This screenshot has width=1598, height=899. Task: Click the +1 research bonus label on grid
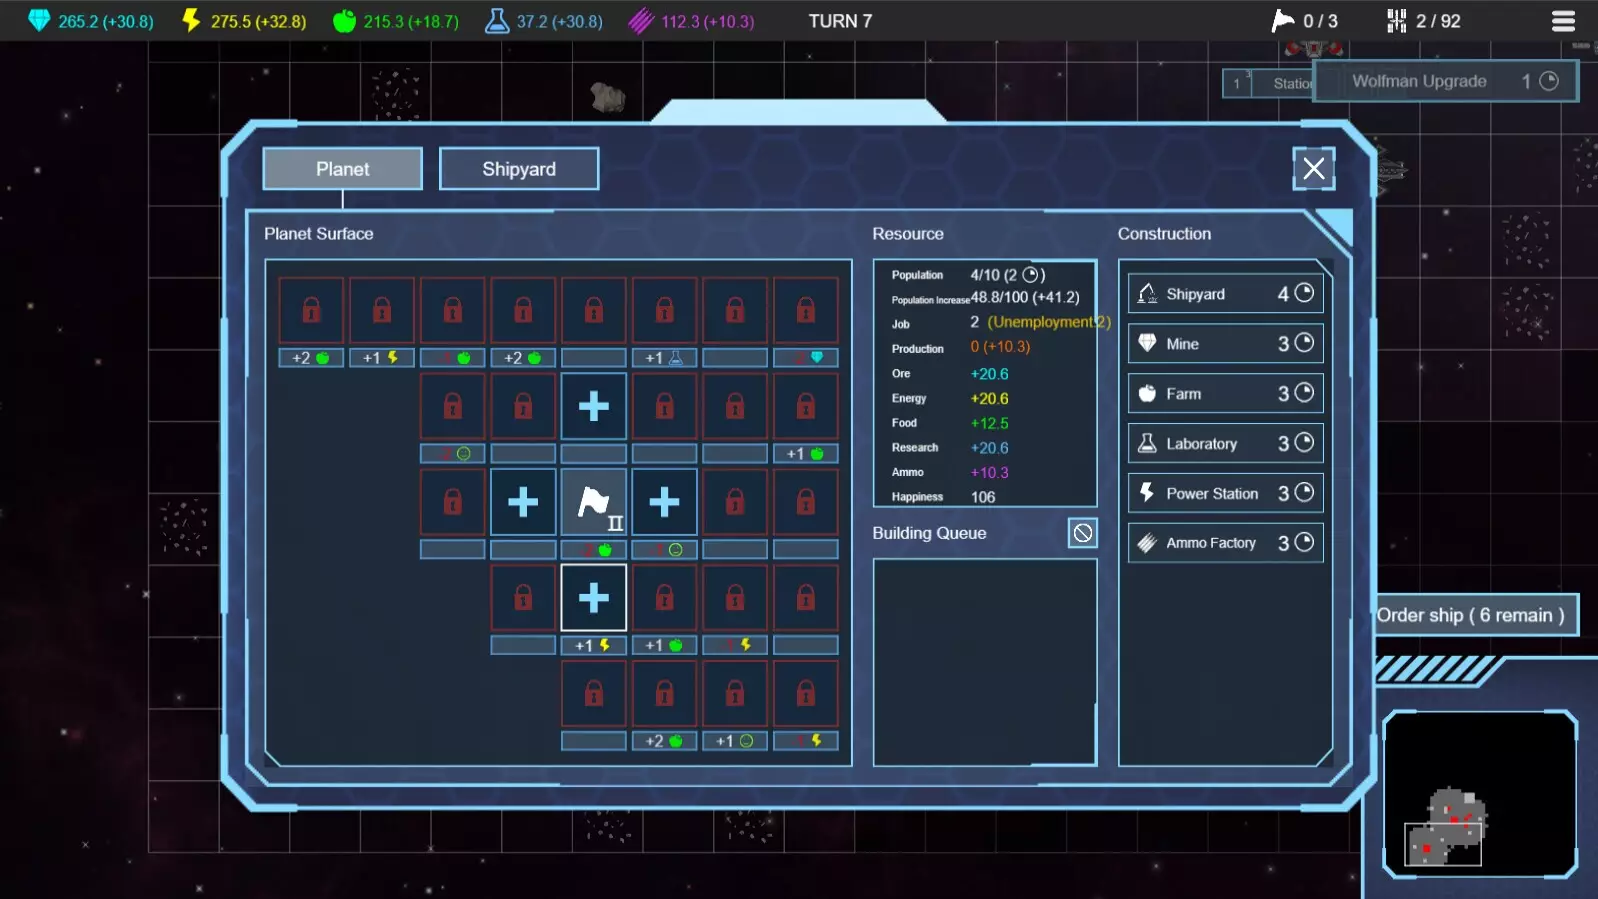click(664, 358)
